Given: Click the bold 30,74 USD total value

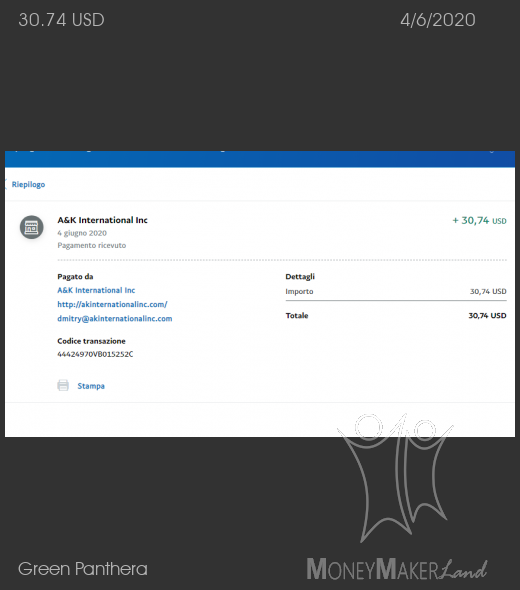Looking at the screenshot, I should (487, 315).
